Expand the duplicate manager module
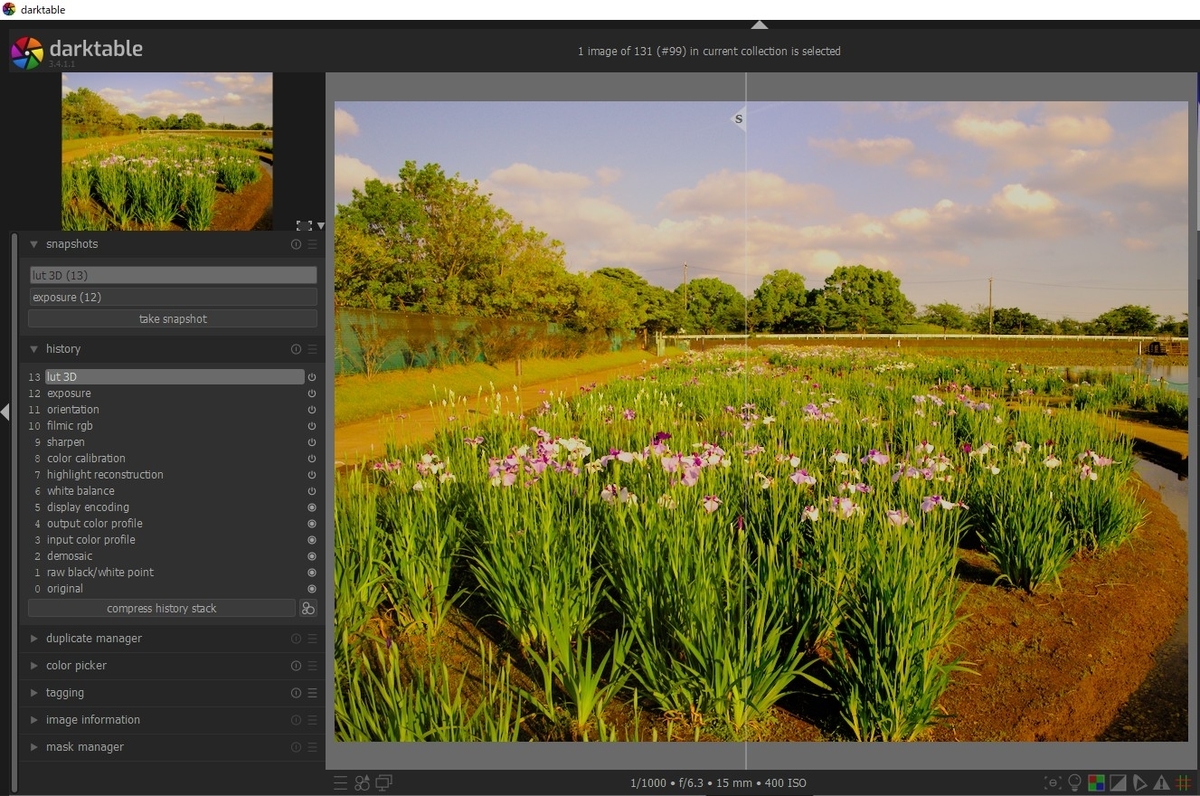Image resolution: width=1200 pixels, height=796 pixels. (33, 639)
